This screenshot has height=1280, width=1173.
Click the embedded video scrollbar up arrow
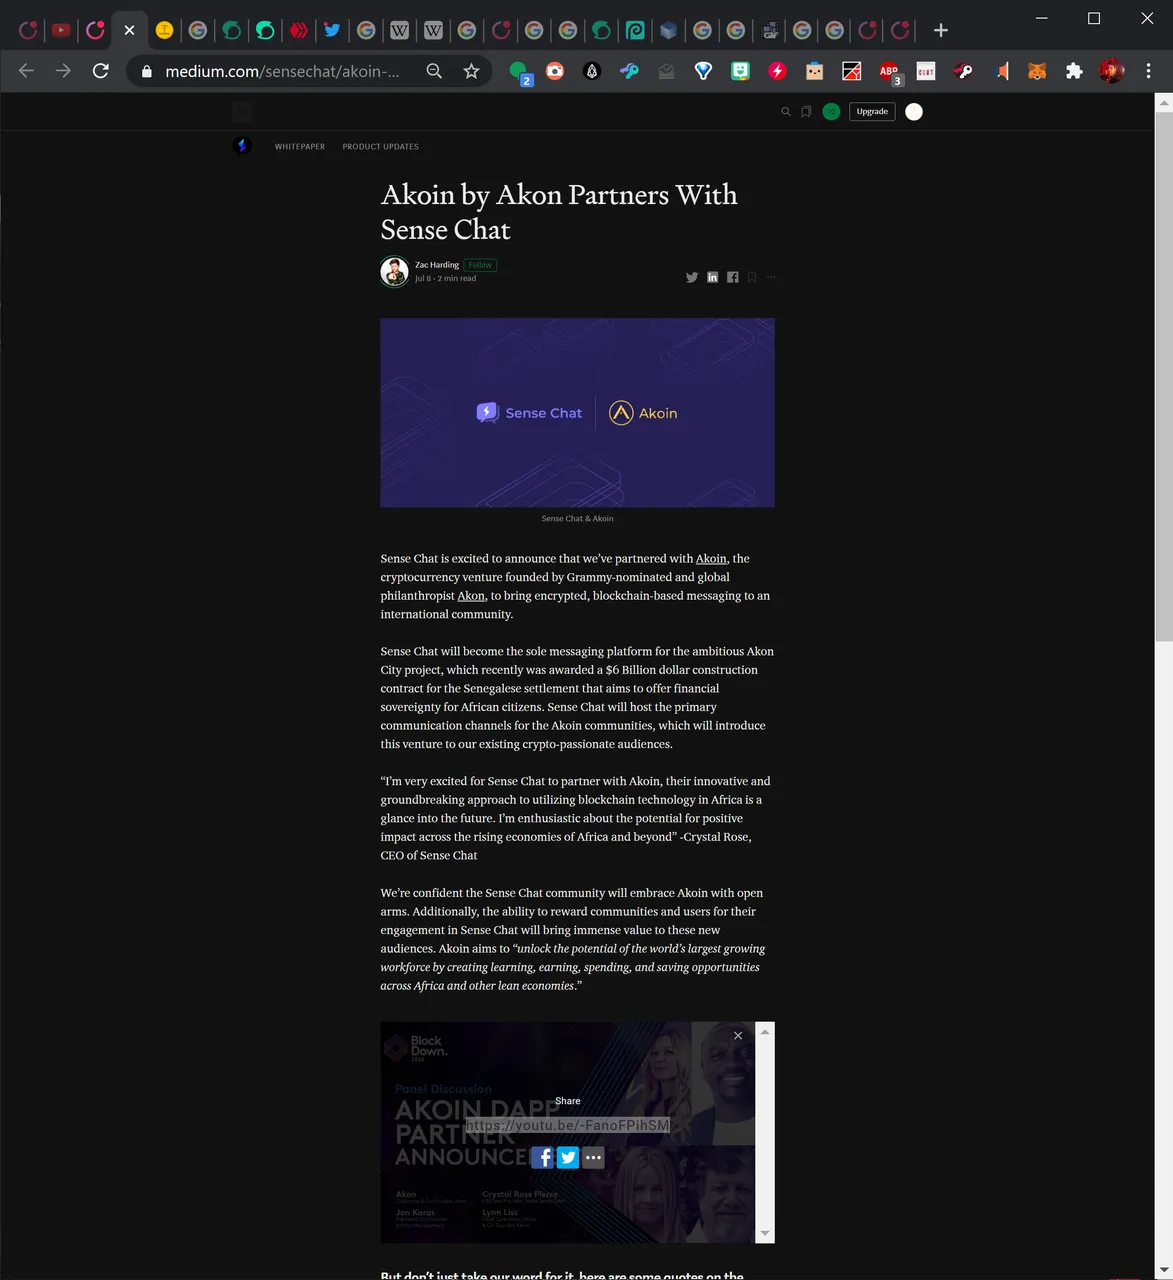pos(765,1031)
